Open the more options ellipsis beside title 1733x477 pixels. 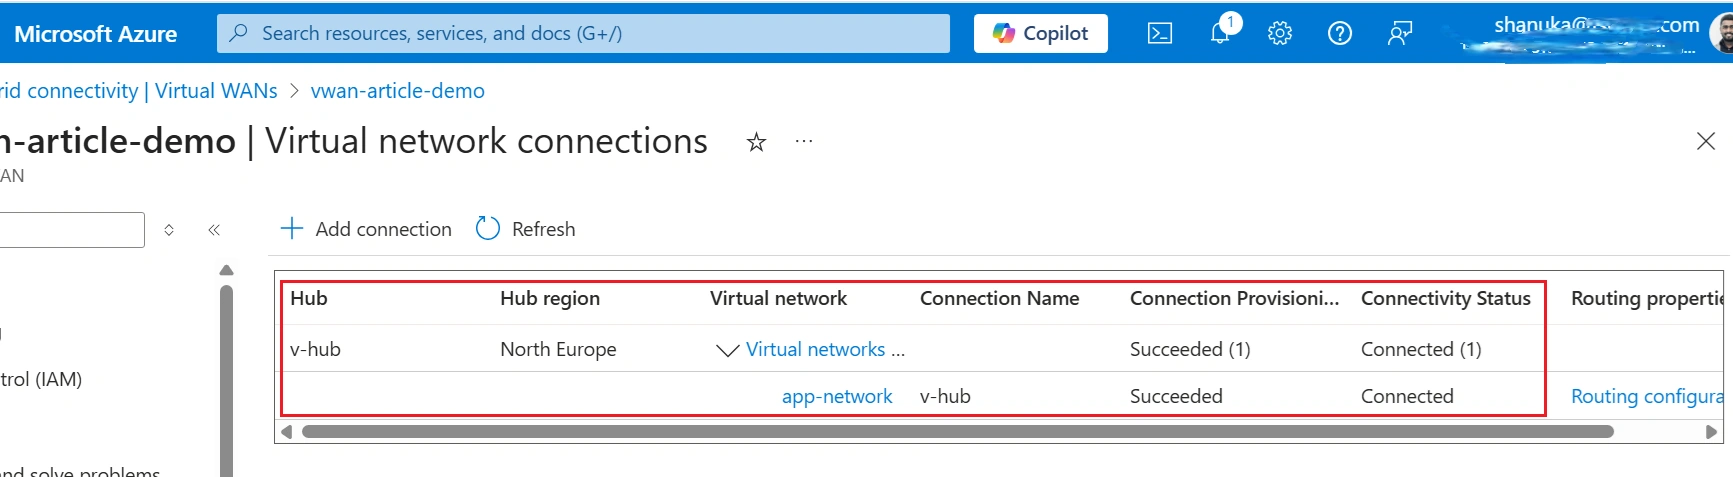pos(804,142)
